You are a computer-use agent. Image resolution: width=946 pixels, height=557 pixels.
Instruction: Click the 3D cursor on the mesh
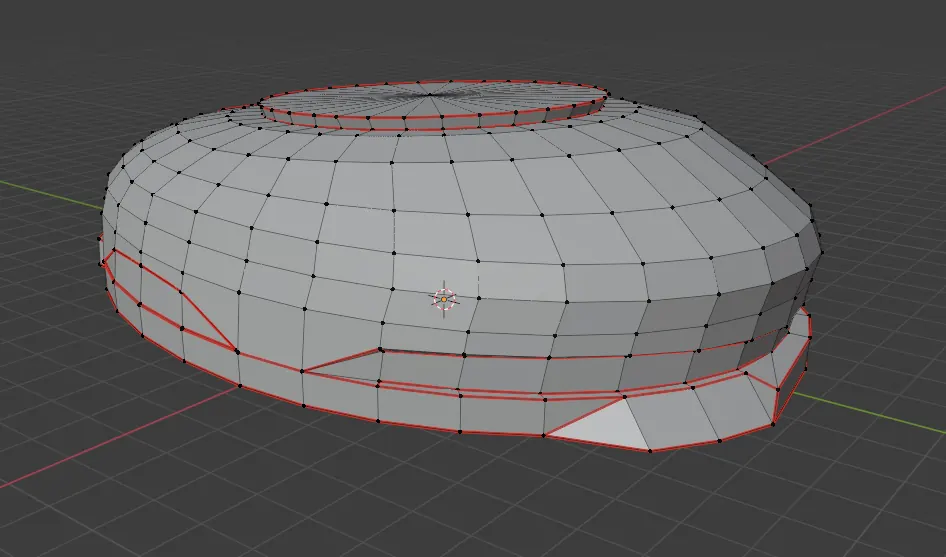point(445,299)
